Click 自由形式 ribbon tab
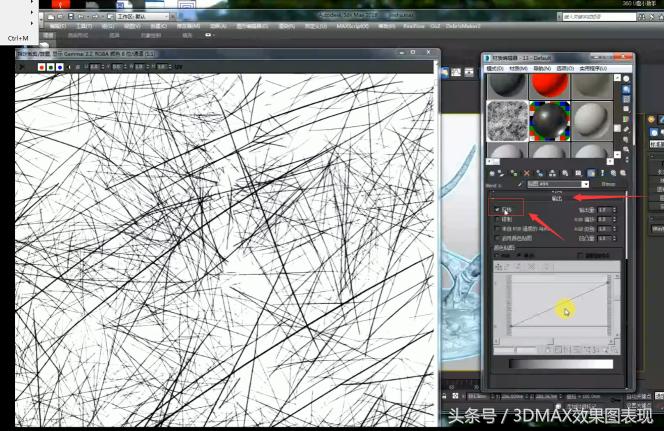 [78, 36]
